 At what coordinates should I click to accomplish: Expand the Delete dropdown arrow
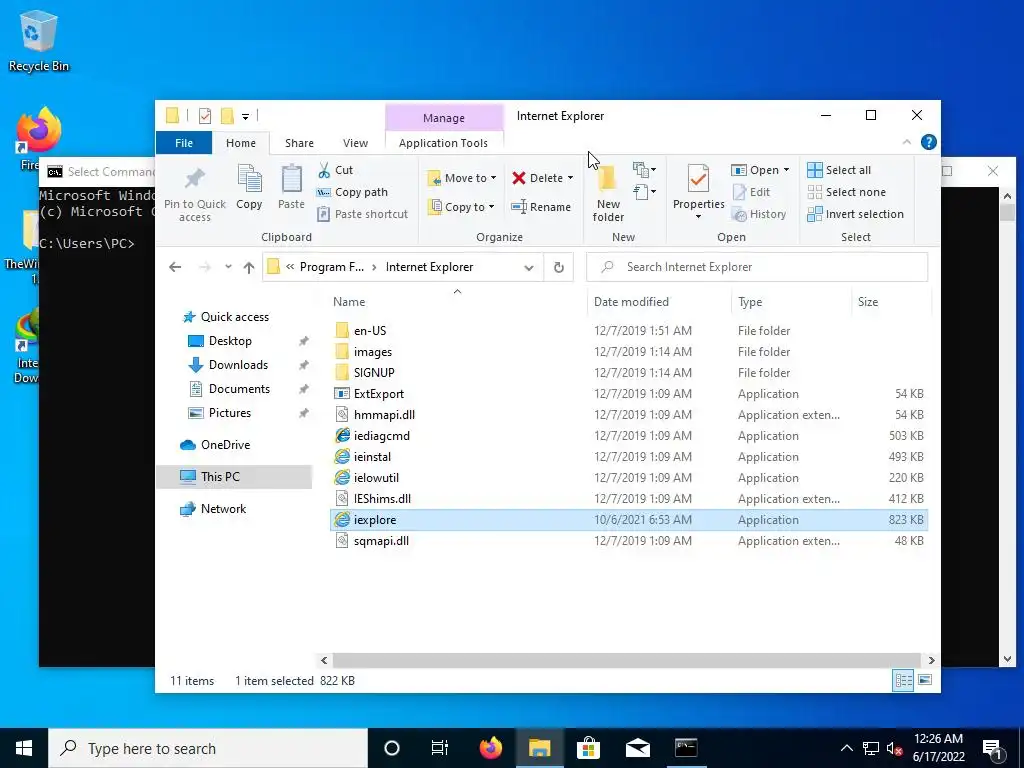point(570,178)
